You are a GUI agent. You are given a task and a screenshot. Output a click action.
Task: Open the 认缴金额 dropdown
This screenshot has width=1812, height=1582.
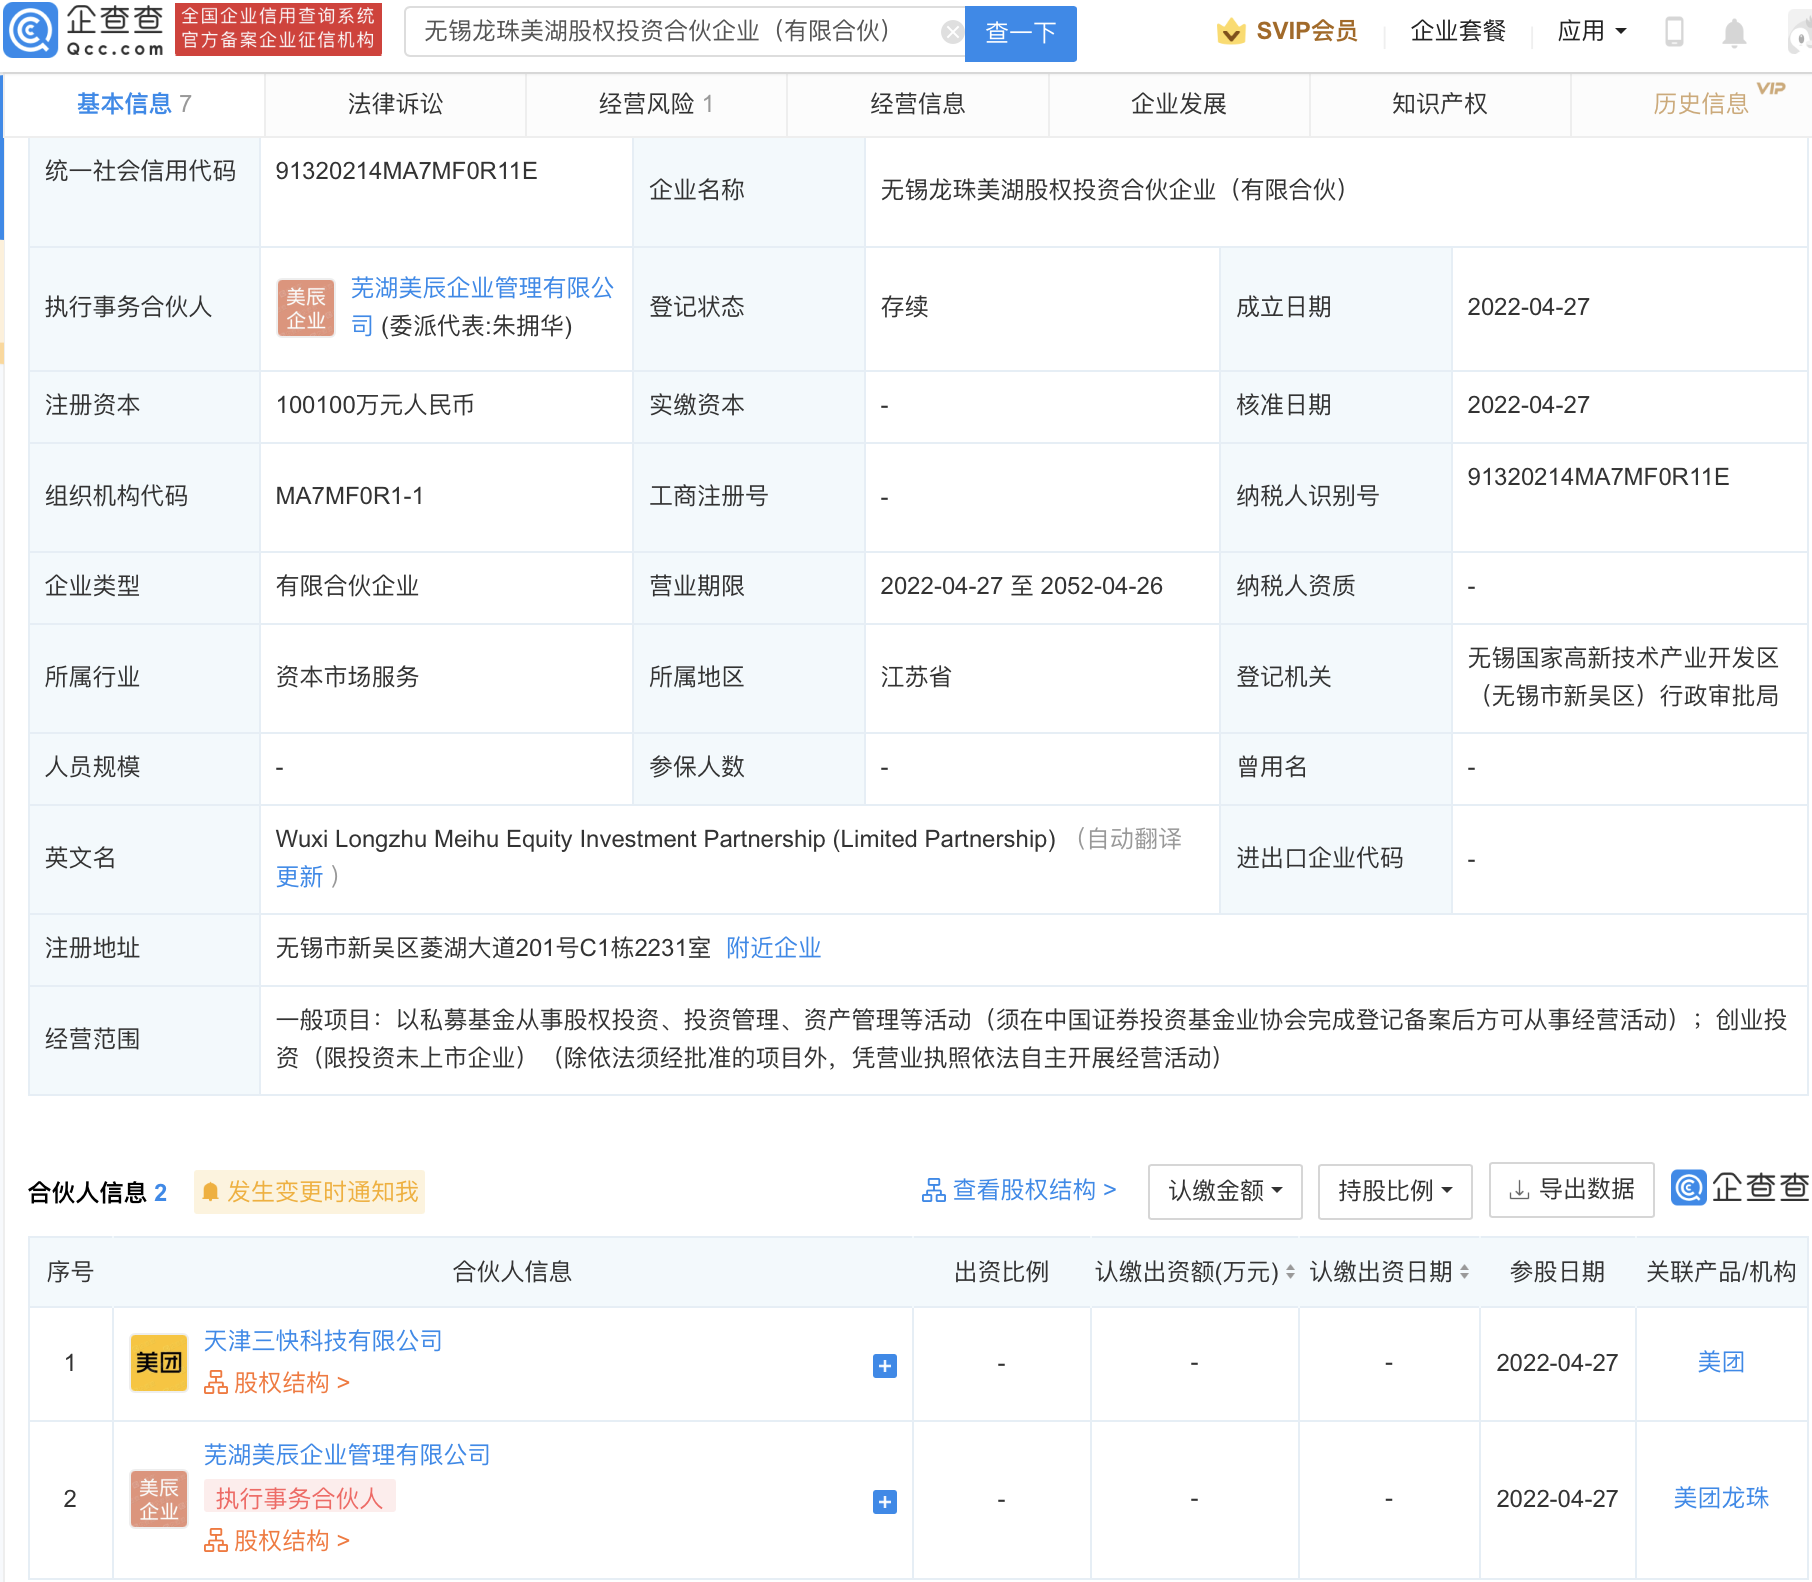[1225, 1191]
